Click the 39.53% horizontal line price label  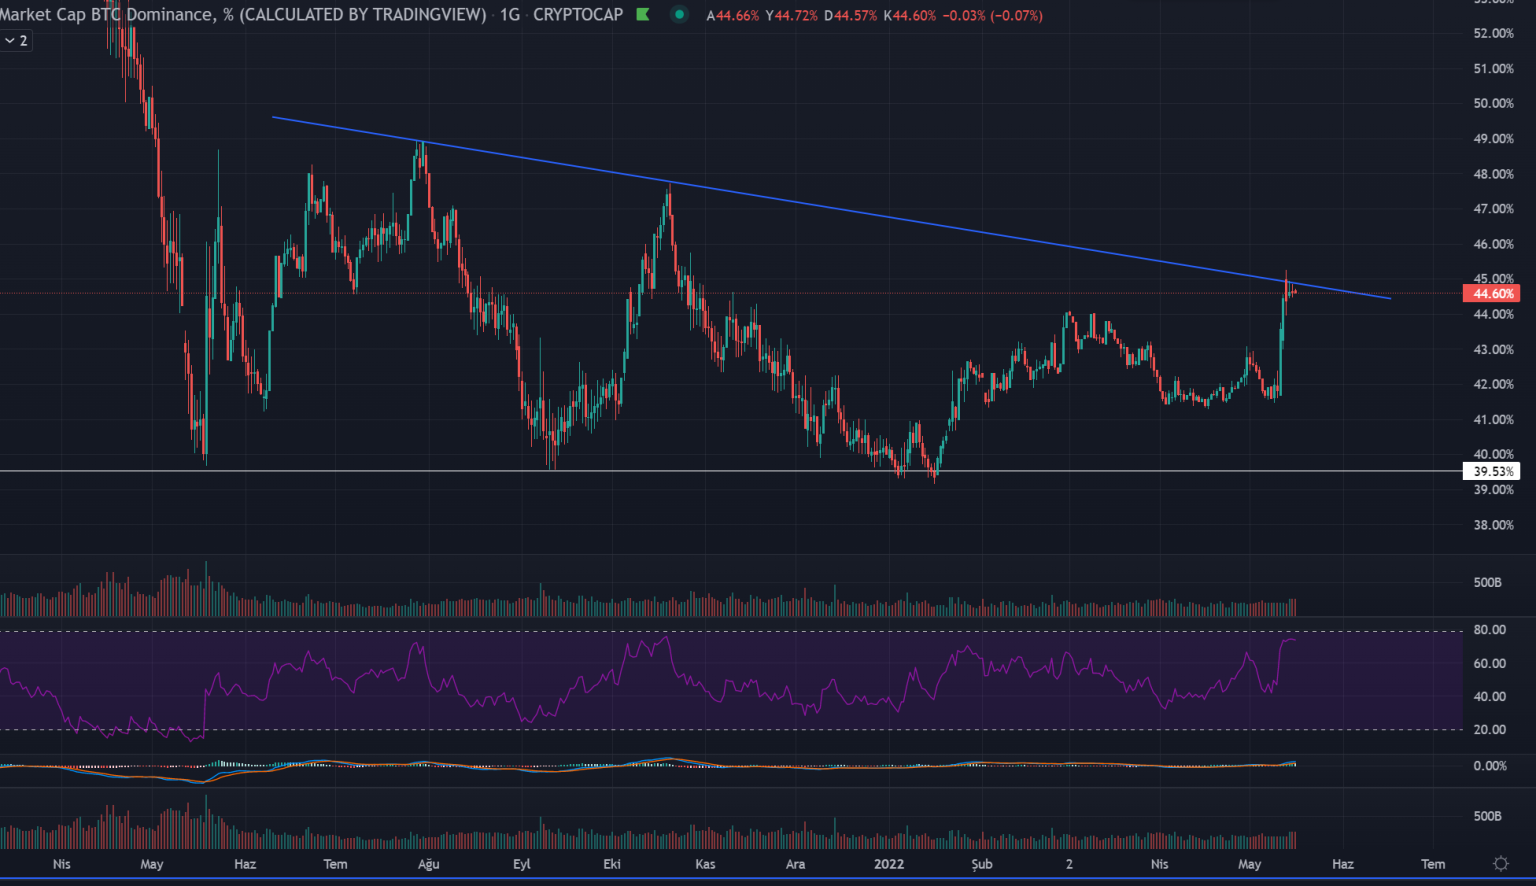tap(1491, 472)
